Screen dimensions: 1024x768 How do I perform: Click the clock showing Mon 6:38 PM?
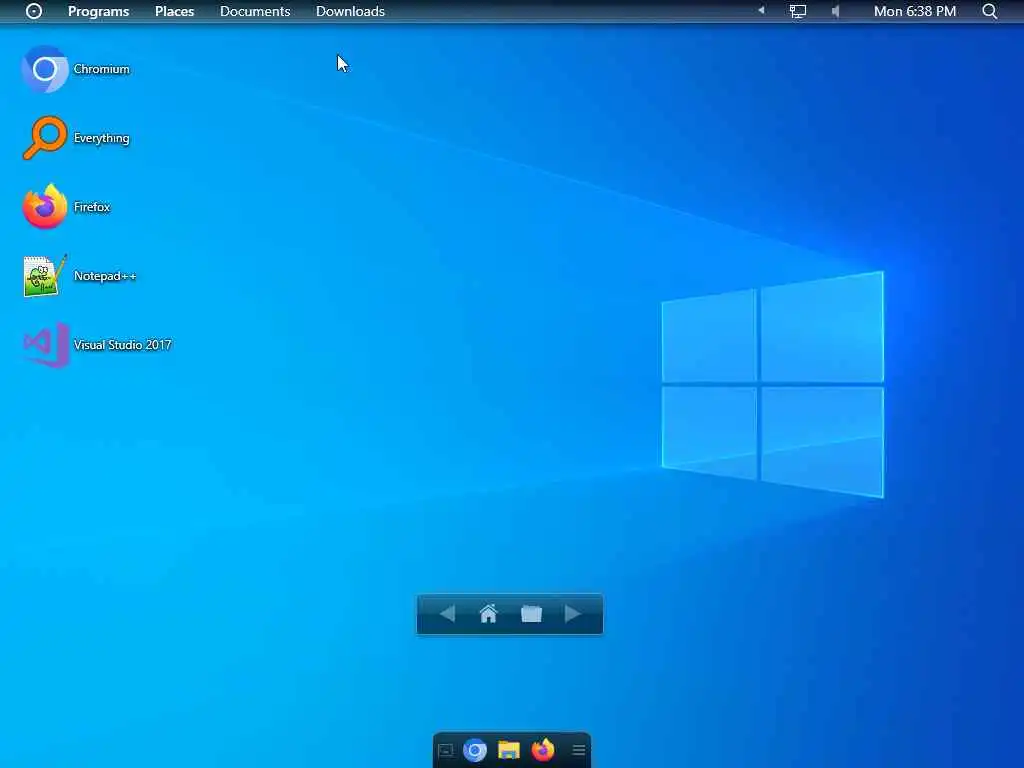pyautogui.click(x=915, y=11)
